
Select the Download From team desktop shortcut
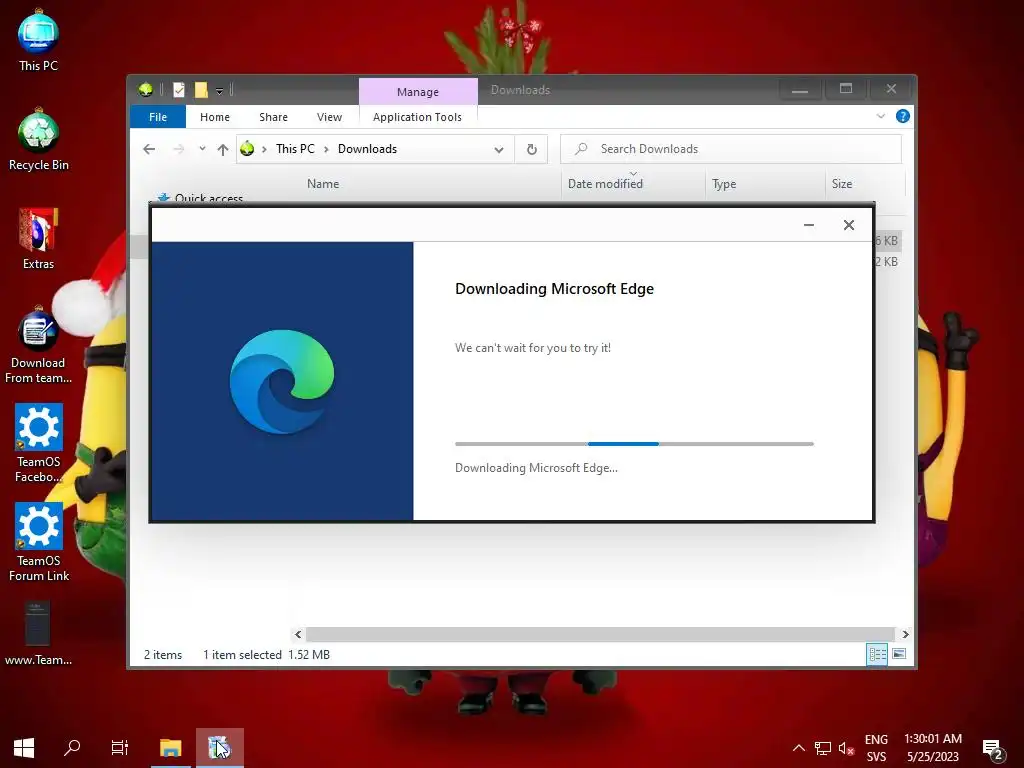click(38, 345)
